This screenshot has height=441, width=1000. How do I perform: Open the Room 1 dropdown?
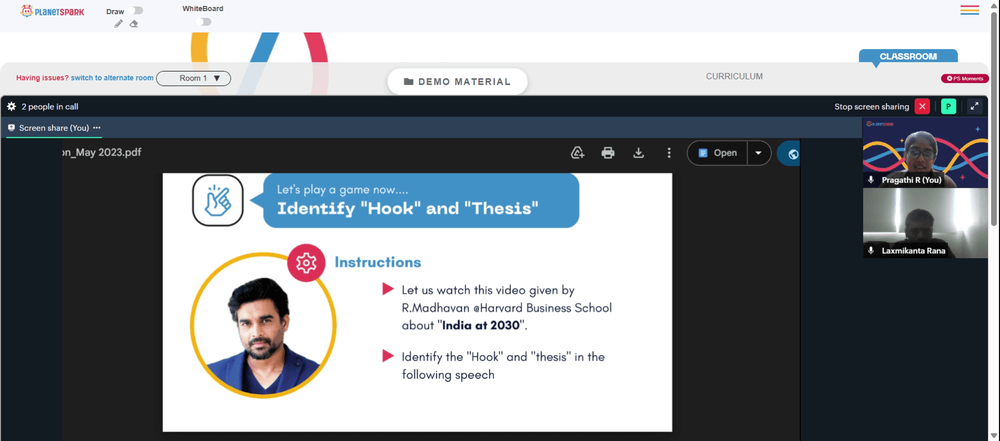pyautogui.click(x=193, y=78)
